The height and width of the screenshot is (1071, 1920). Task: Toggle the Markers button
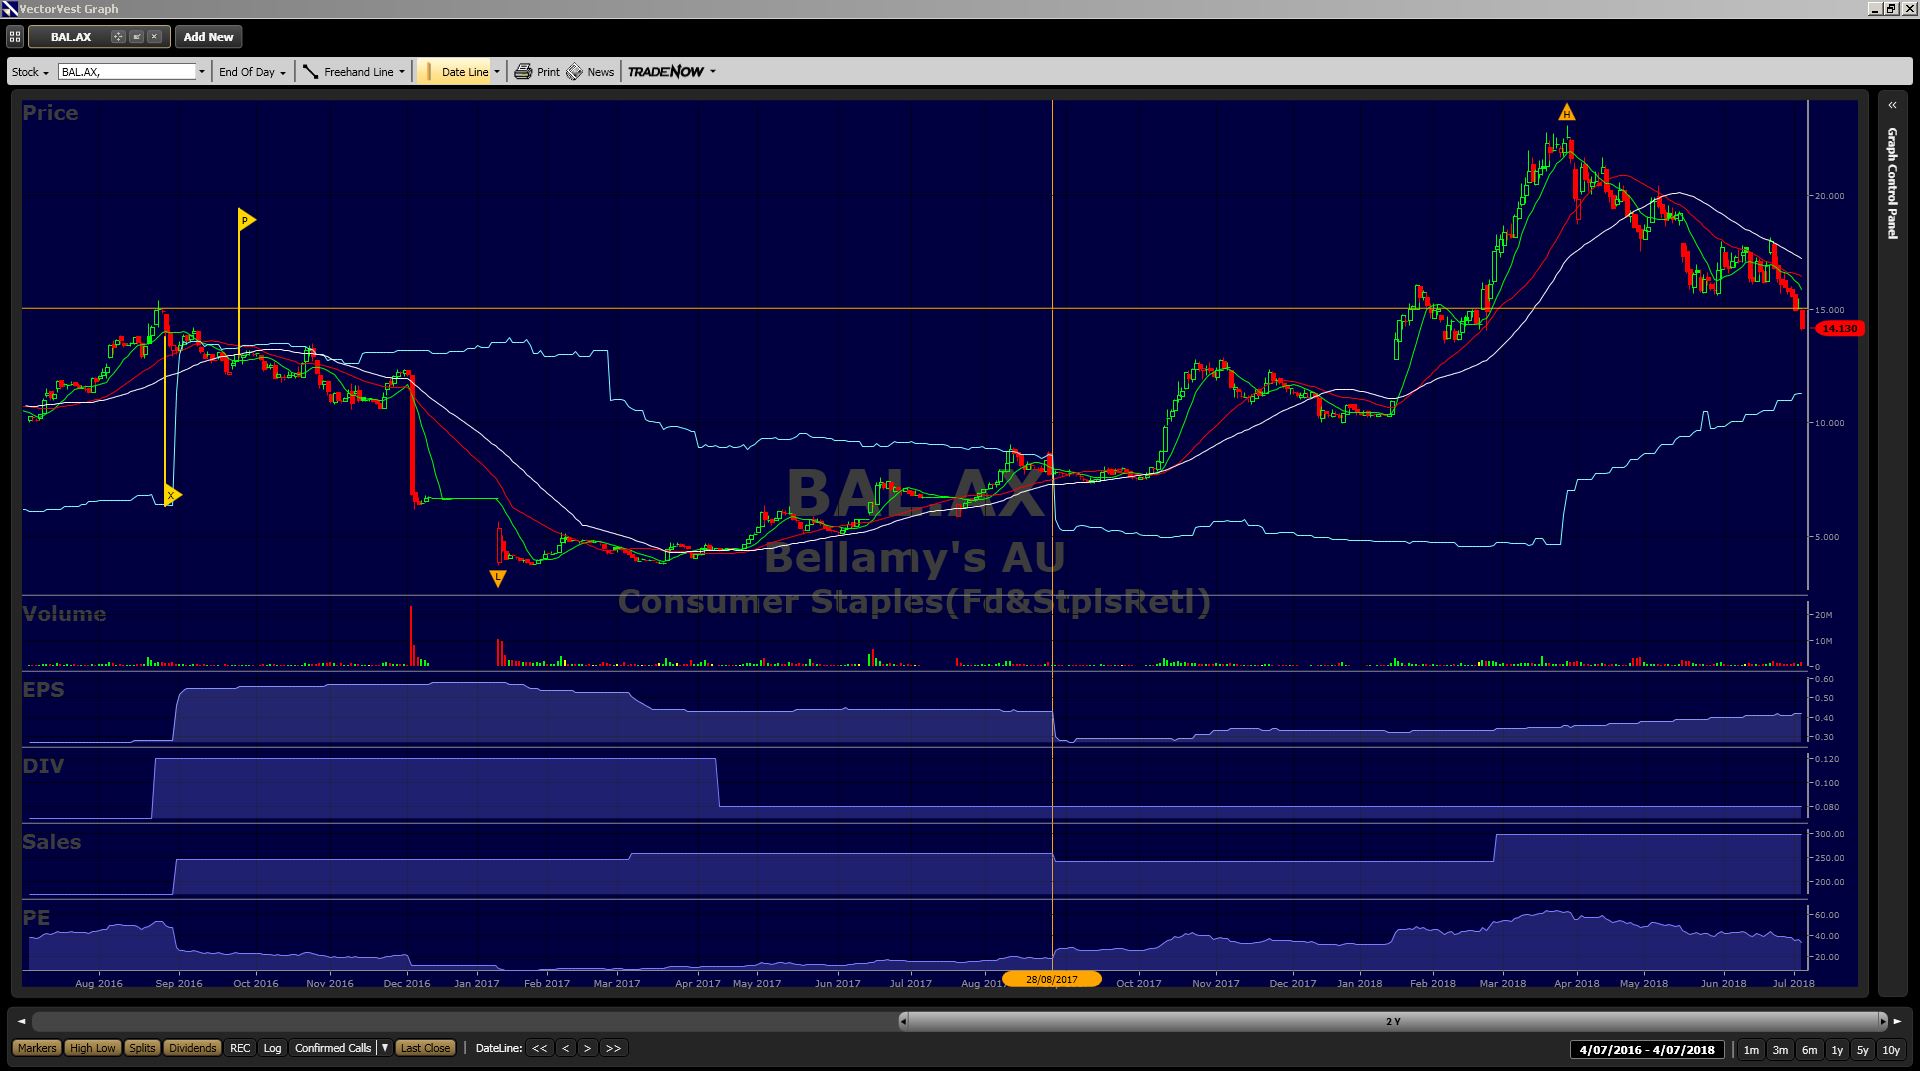coord(37,1048)
